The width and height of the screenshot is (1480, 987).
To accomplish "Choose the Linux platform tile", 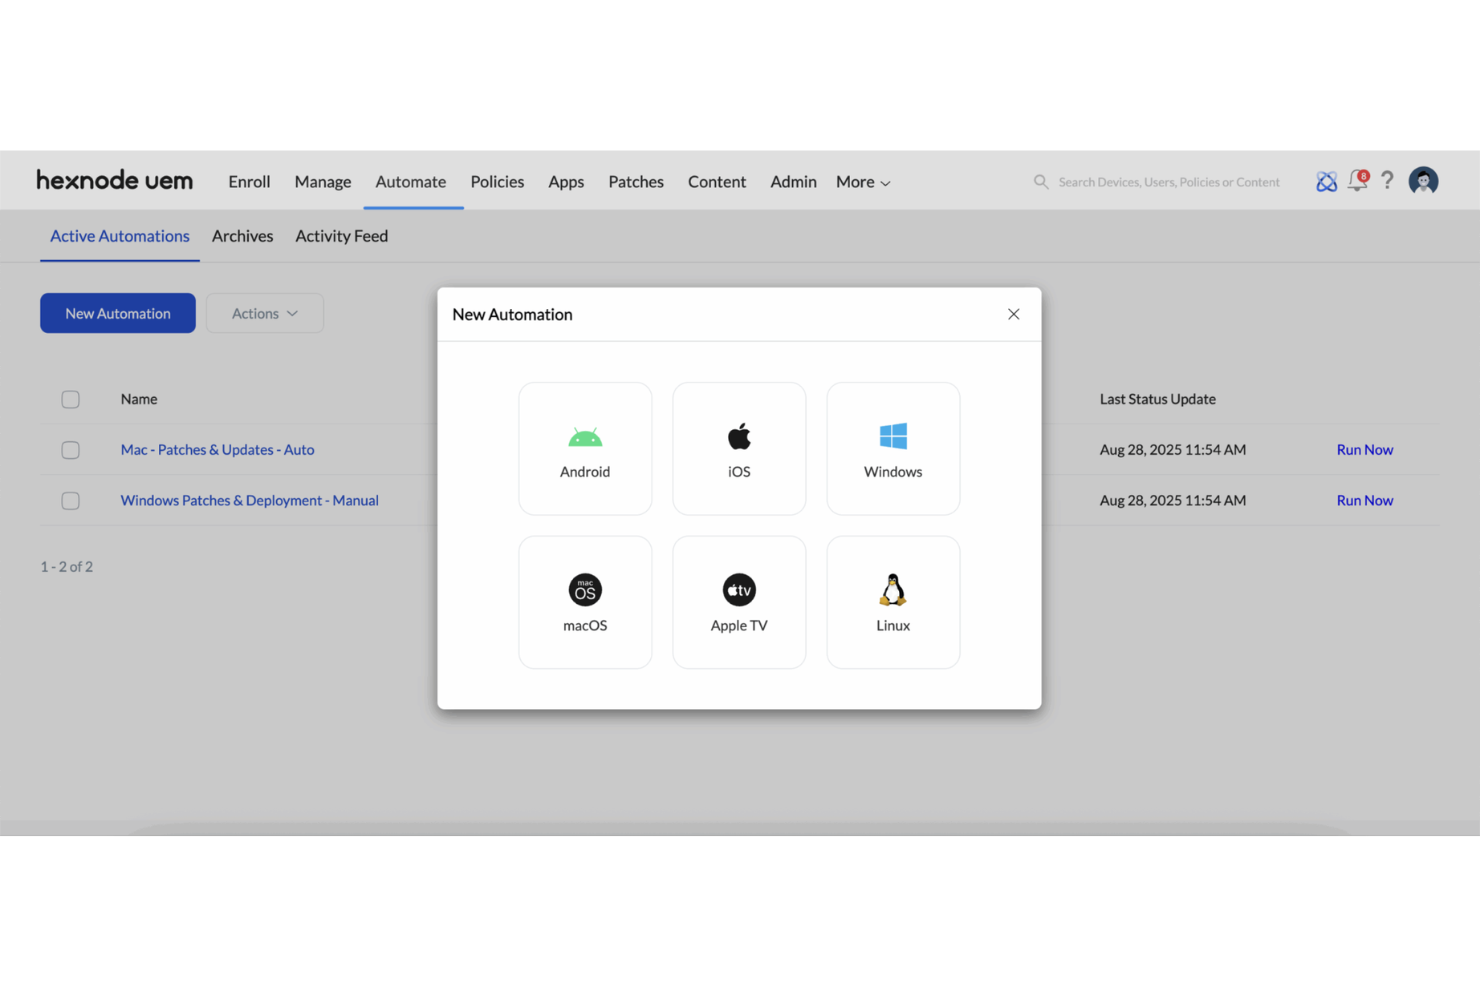I will (893, 602).
